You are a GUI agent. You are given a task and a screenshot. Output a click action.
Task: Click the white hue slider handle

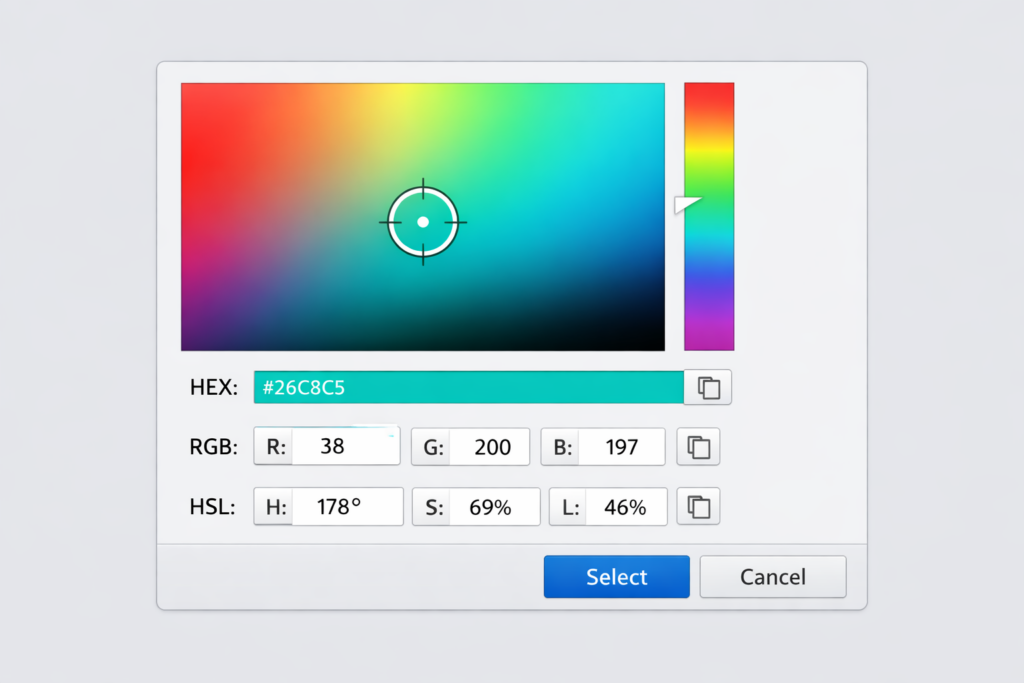coord(687,204)
